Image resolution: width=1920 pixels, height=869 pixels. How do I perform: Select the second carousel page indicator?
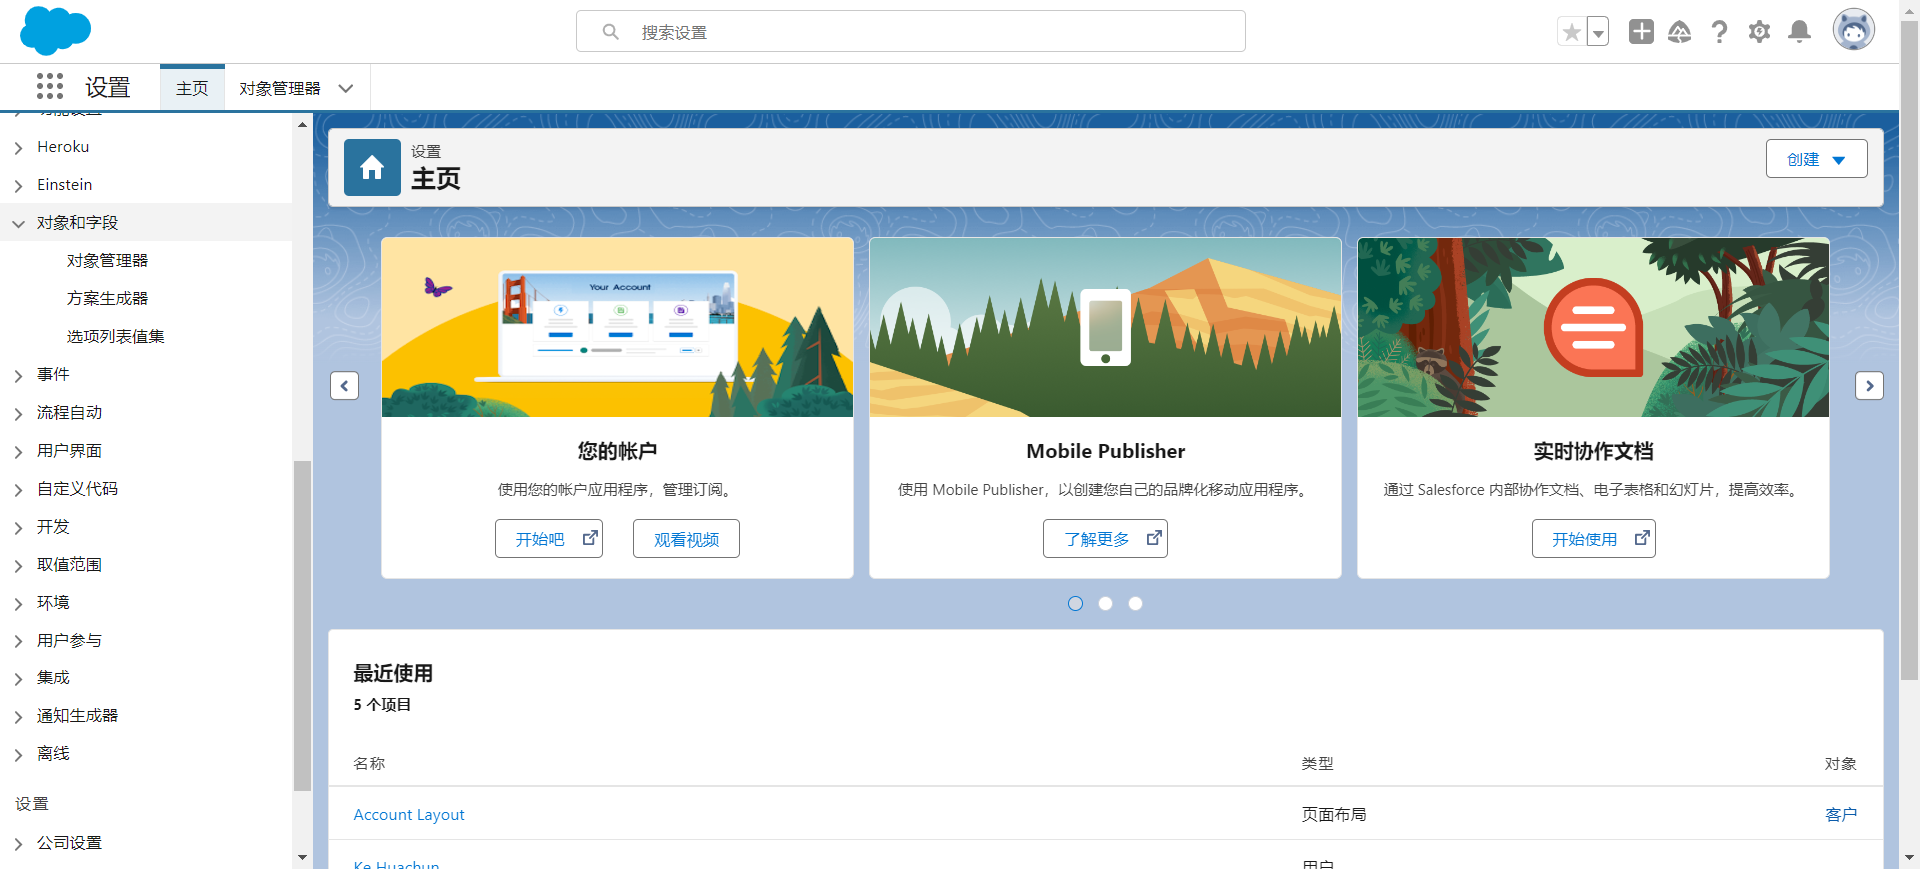(1105, 603)
